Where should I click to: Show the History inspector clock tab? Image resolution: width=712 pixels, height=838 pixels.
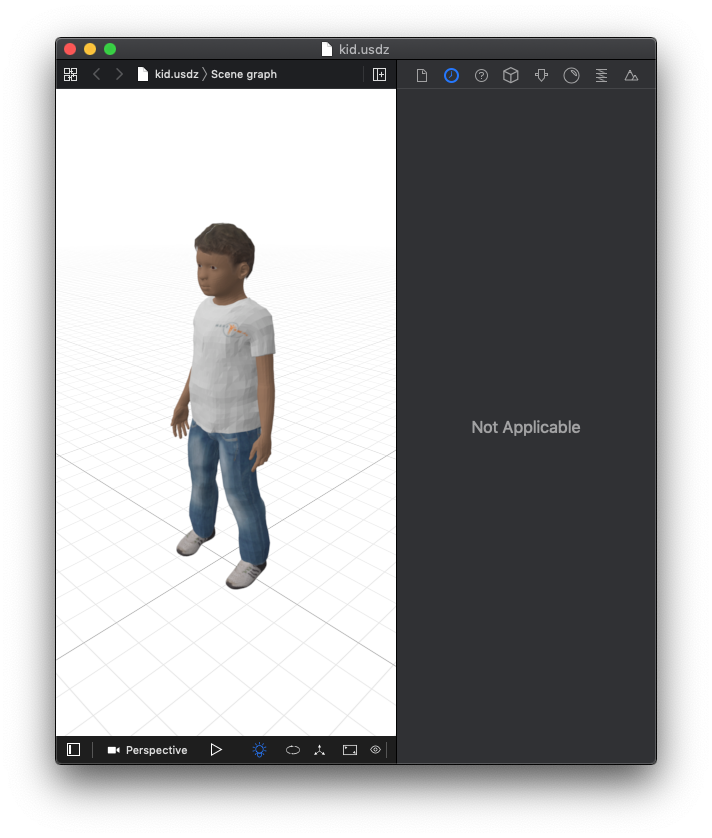tap(452, 76)
